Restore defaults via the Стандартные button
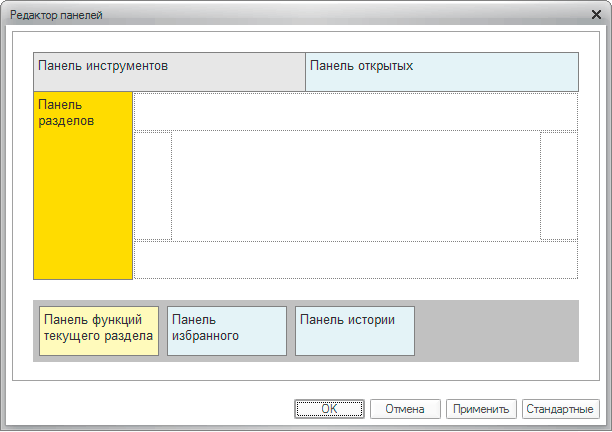The image size is (612, 432). 560,409
